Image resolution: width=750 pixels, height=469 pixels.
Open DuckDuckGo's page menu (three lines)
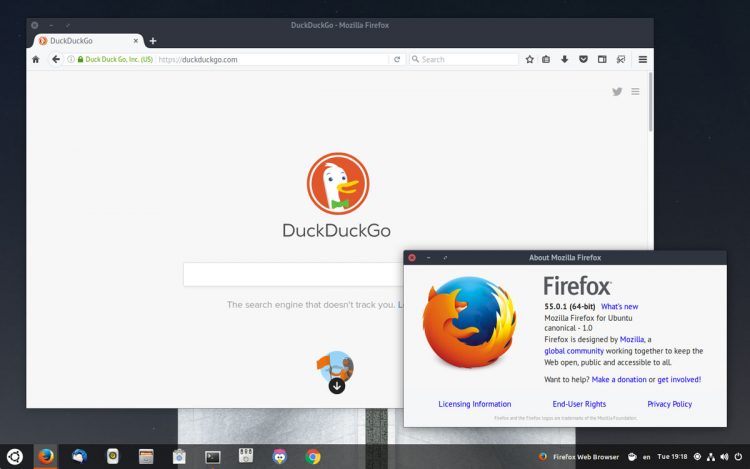[x=635, y=91]
